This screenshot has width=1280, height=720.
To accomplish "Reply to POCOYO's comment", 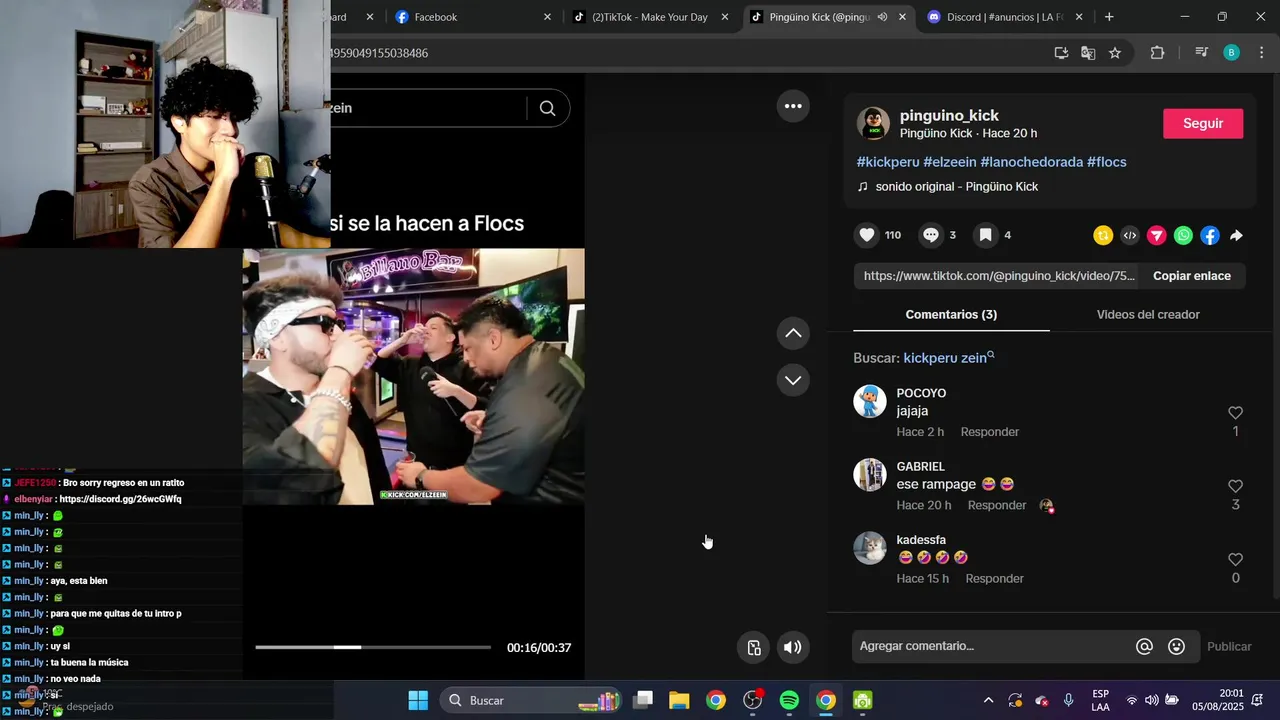I will click(x=990, y=432).
